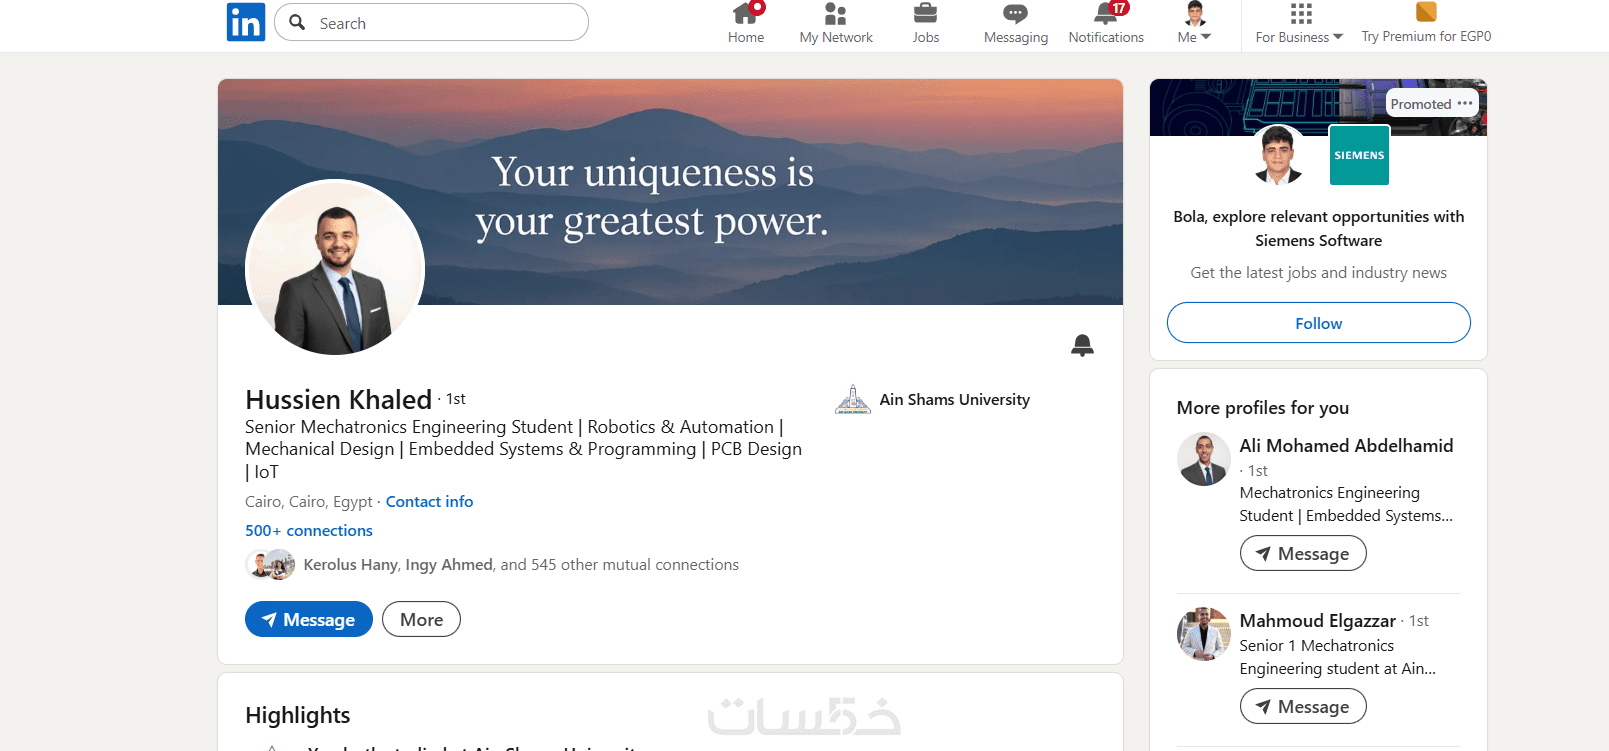Open Messaging
Screen dimensions: 1609x751
pyautogui.click(x=1016, y=24)
